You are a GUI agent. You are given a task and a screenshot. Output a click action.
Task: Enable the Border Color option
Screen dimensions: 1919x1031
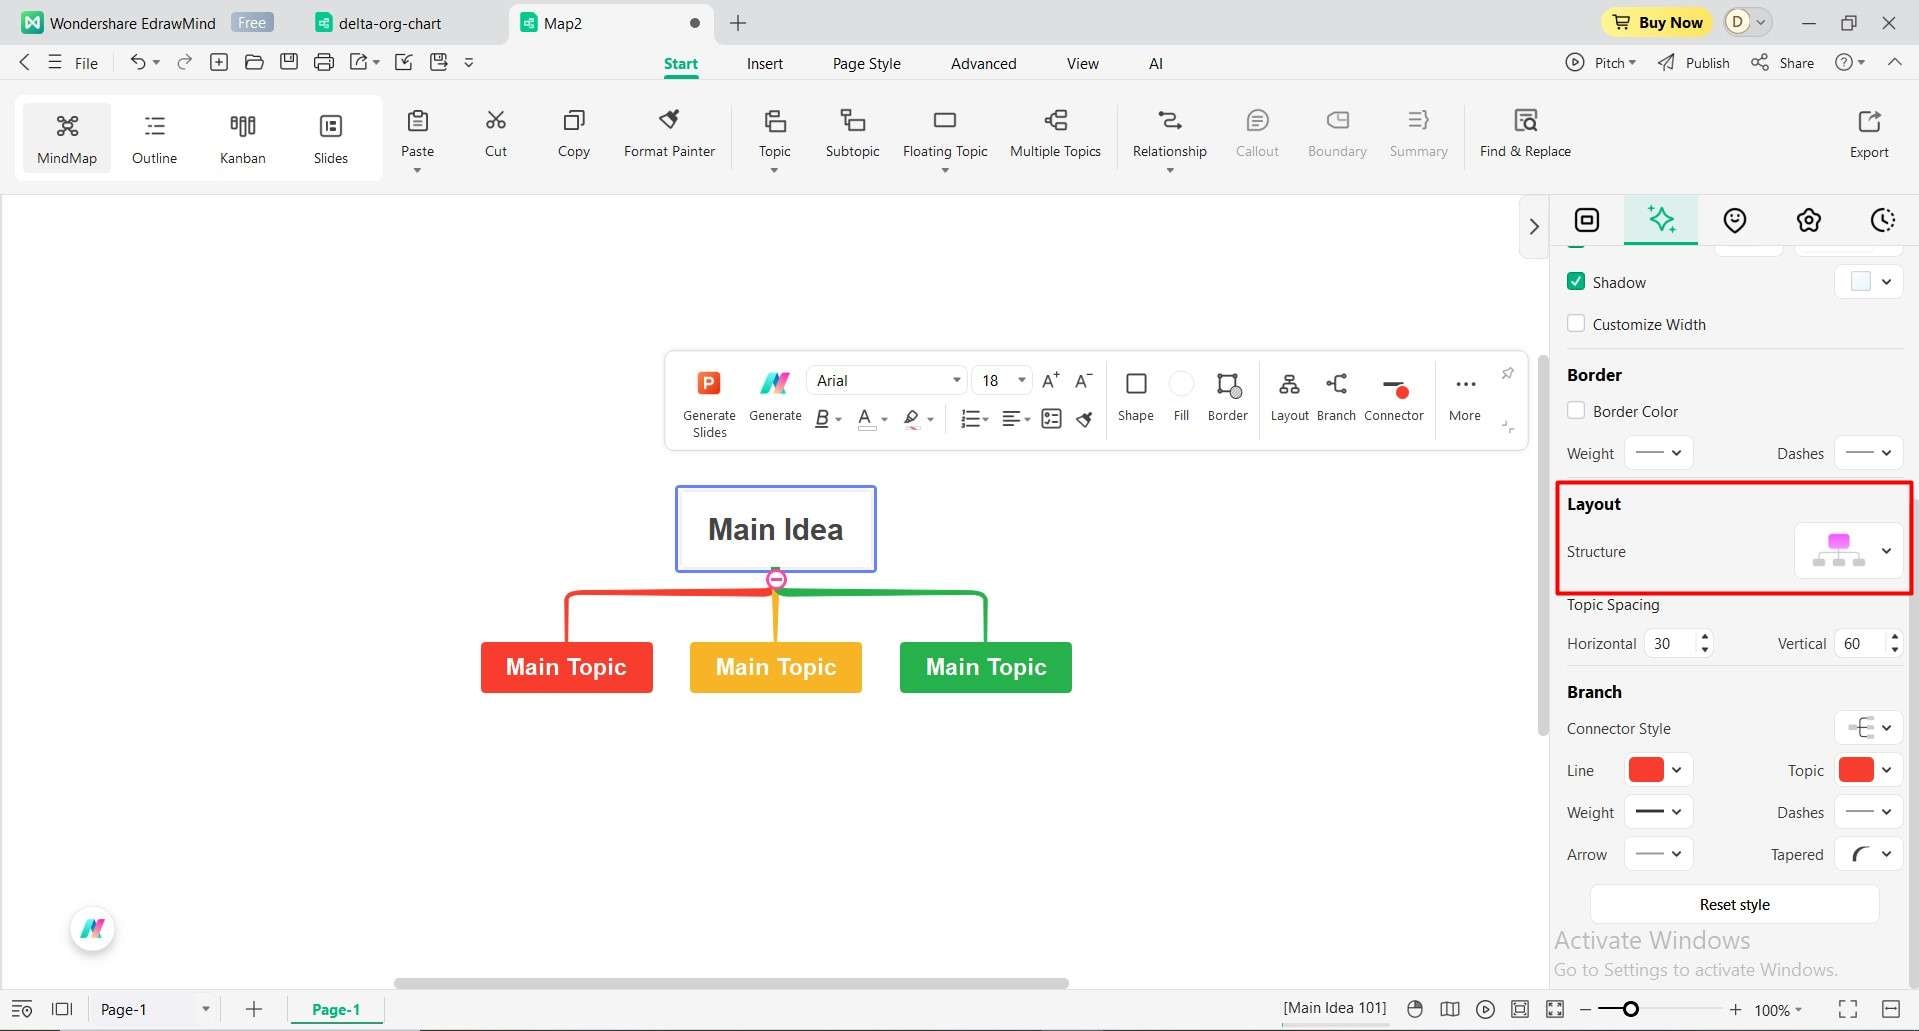1576,410
